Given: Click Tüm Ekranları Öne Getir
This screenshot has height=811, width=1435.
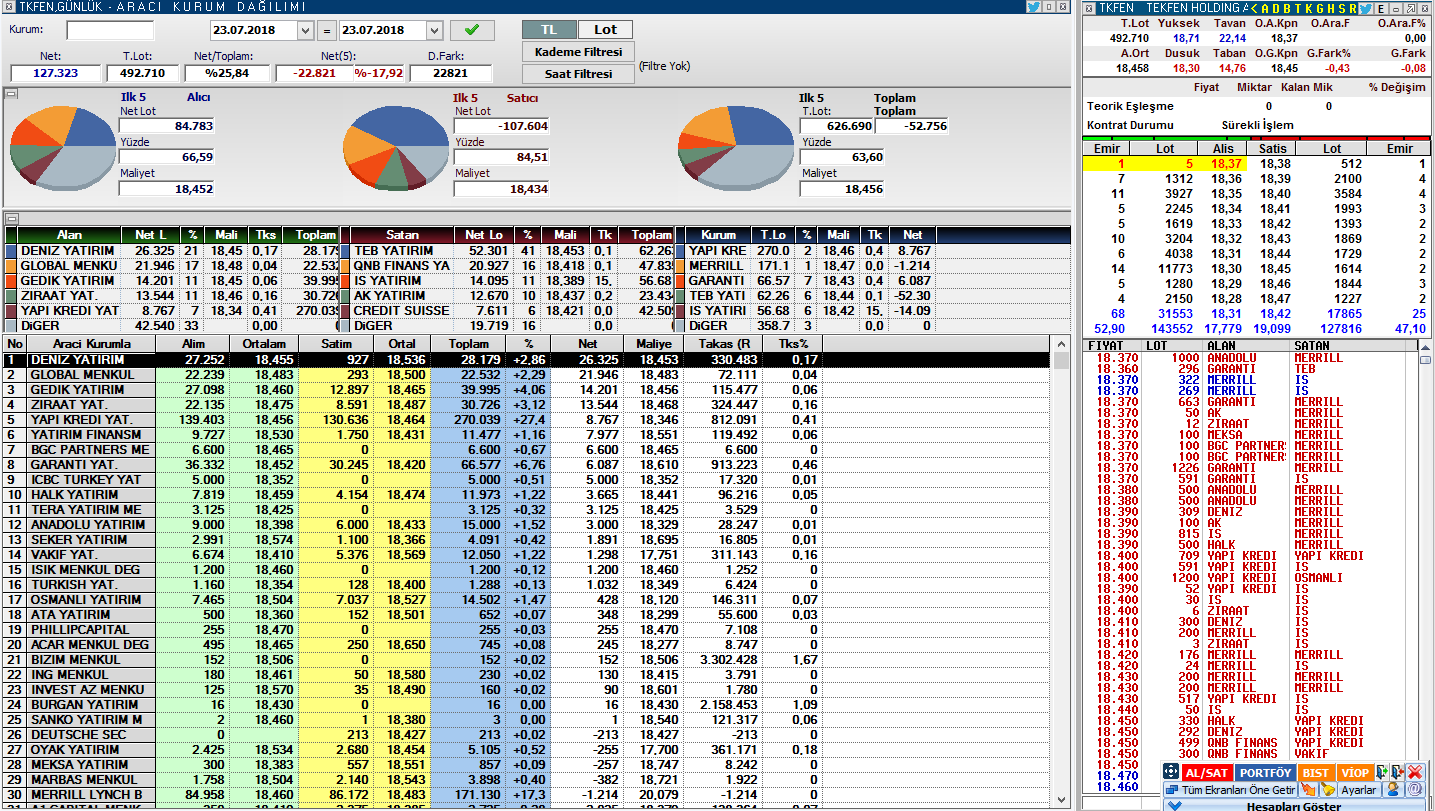Looking at the screenshot, I should click(x=1231, y=790).
